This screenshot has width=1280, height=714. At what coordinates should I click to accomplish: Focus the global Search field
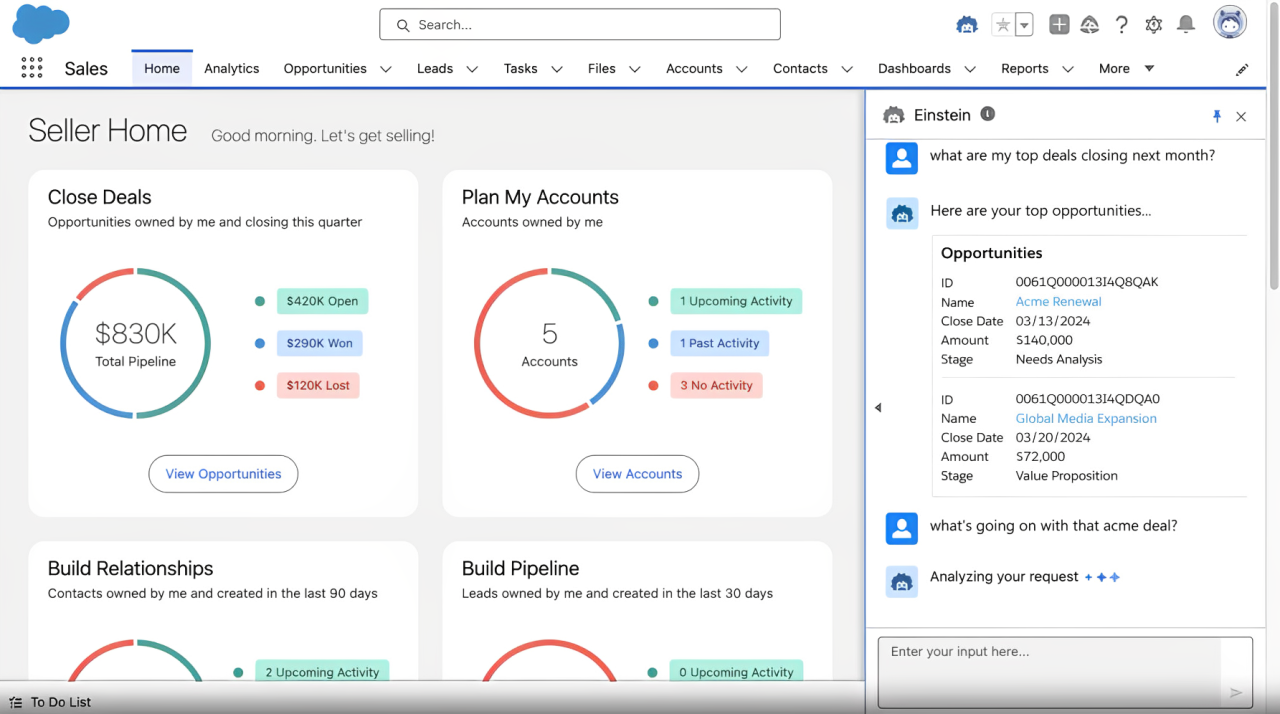pyautogui.click(x=580, y=24)
